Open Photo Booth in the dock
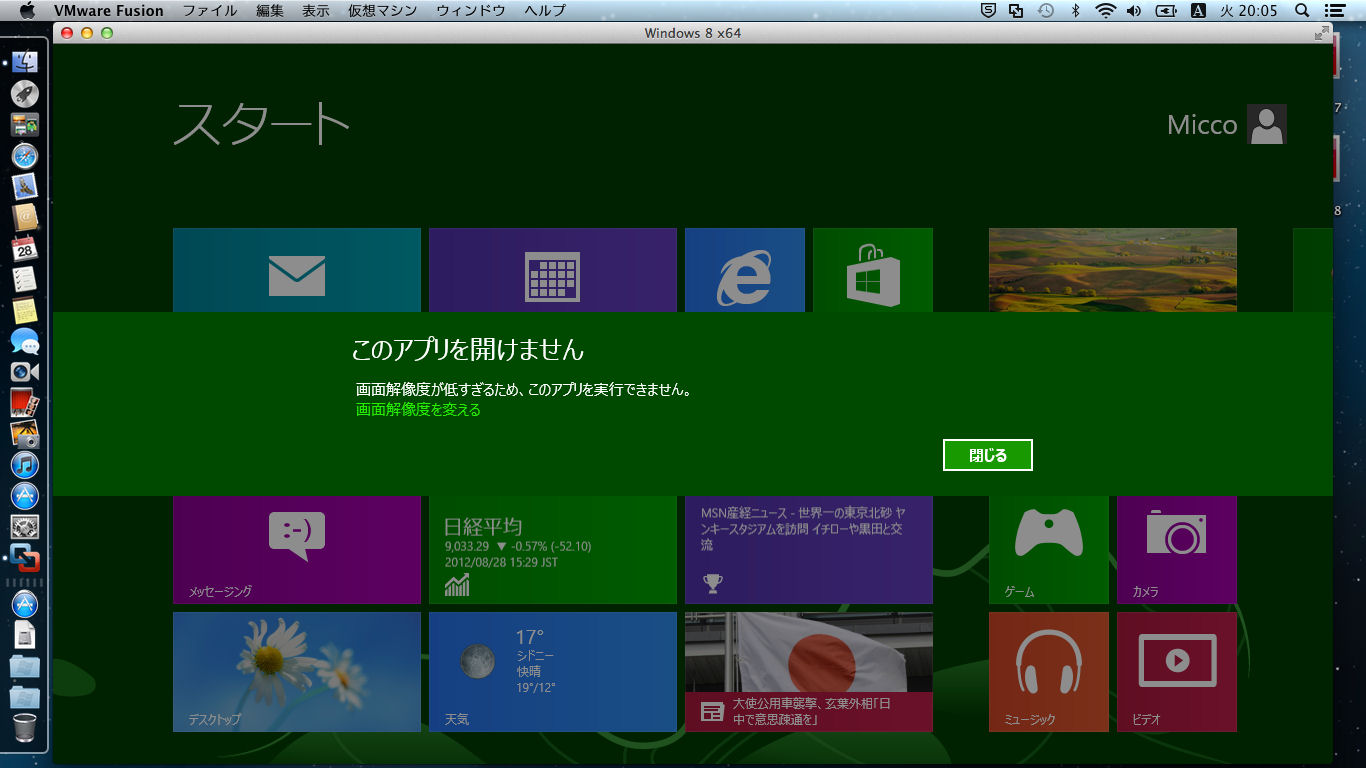The height and width of the screenshot is (768, 1366). (25, 403)
